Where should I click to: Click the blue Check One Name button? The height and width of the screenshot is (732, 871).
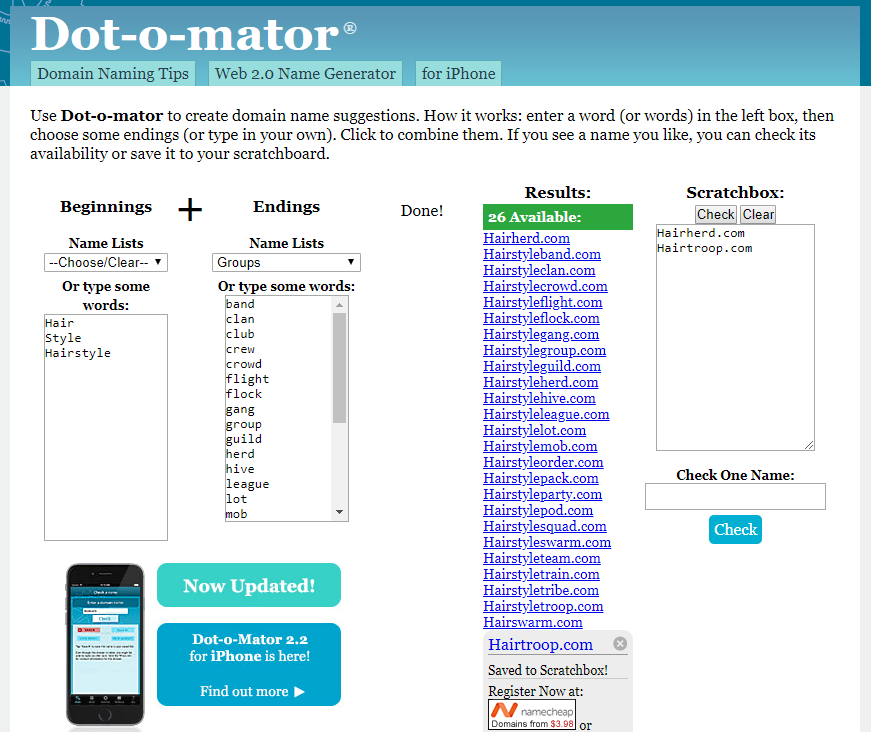click(x=735, y=529)
